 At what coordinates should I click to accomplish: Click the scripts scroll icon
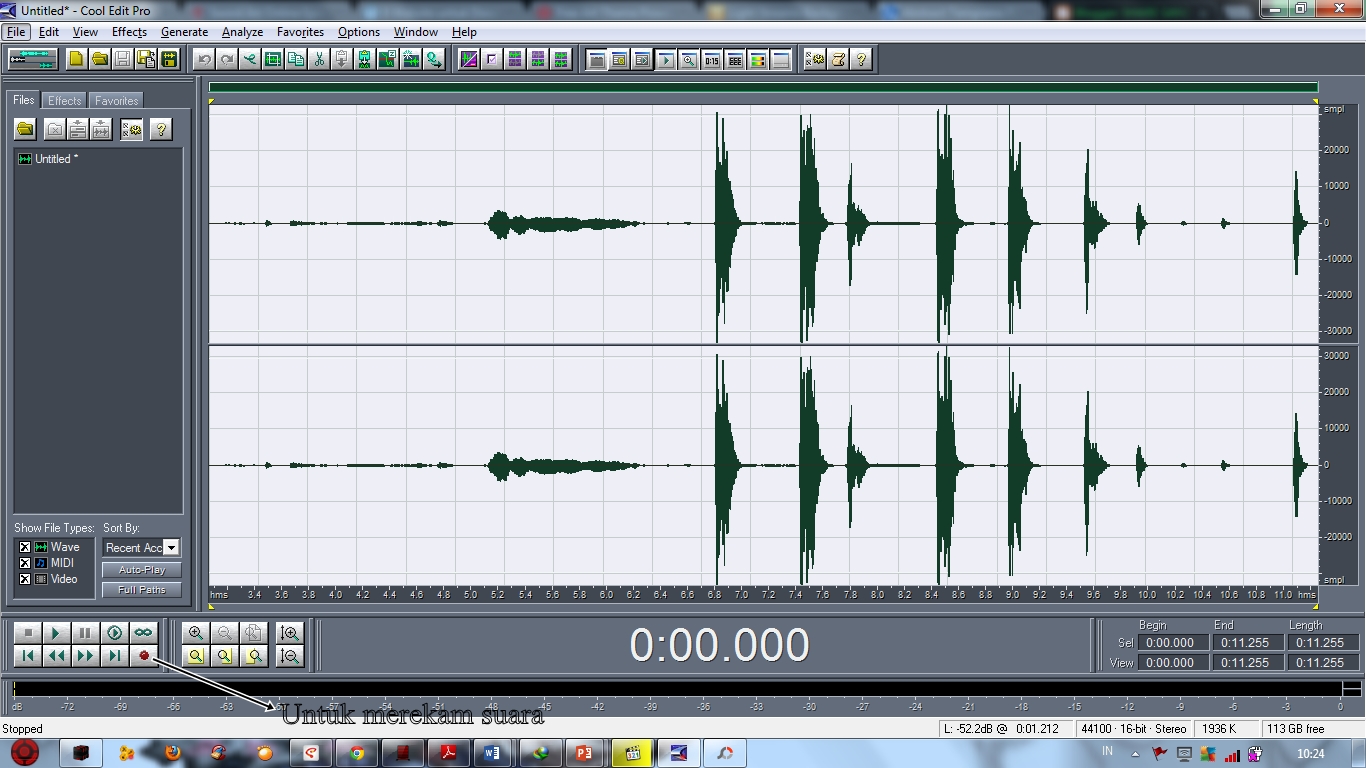pos(838,59)
